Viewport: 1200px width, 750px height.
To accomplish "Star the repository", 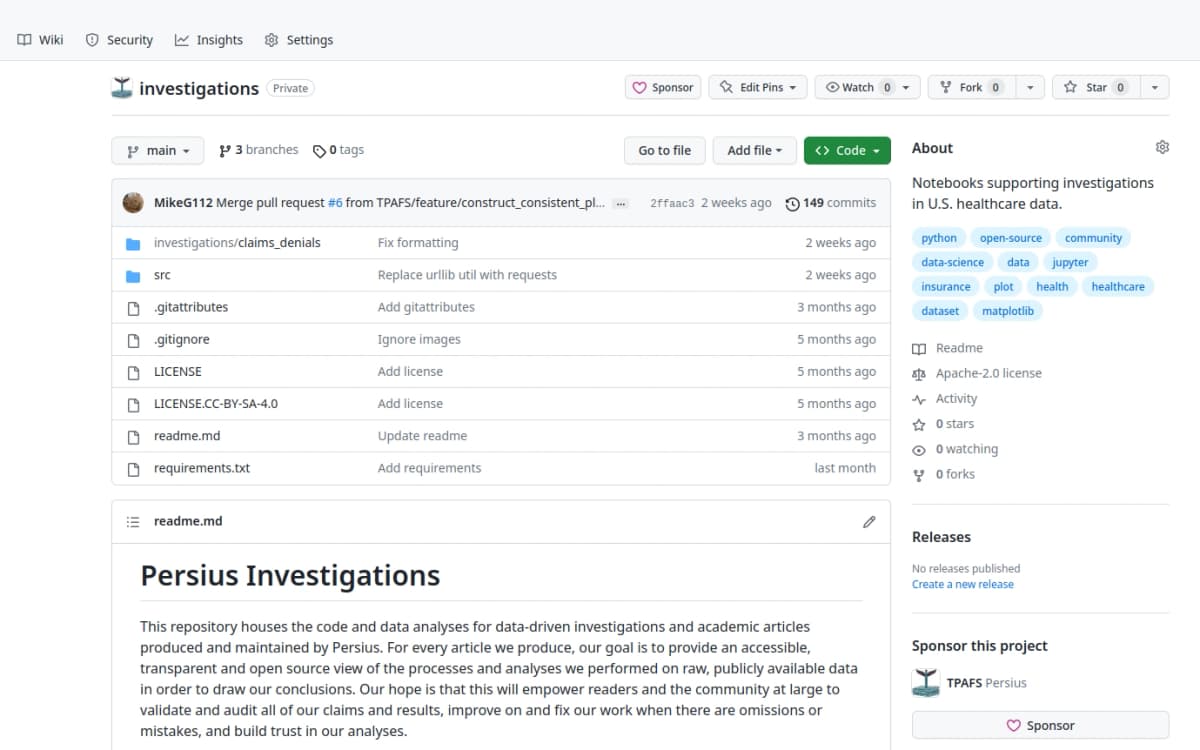I will click(1096, 87).
